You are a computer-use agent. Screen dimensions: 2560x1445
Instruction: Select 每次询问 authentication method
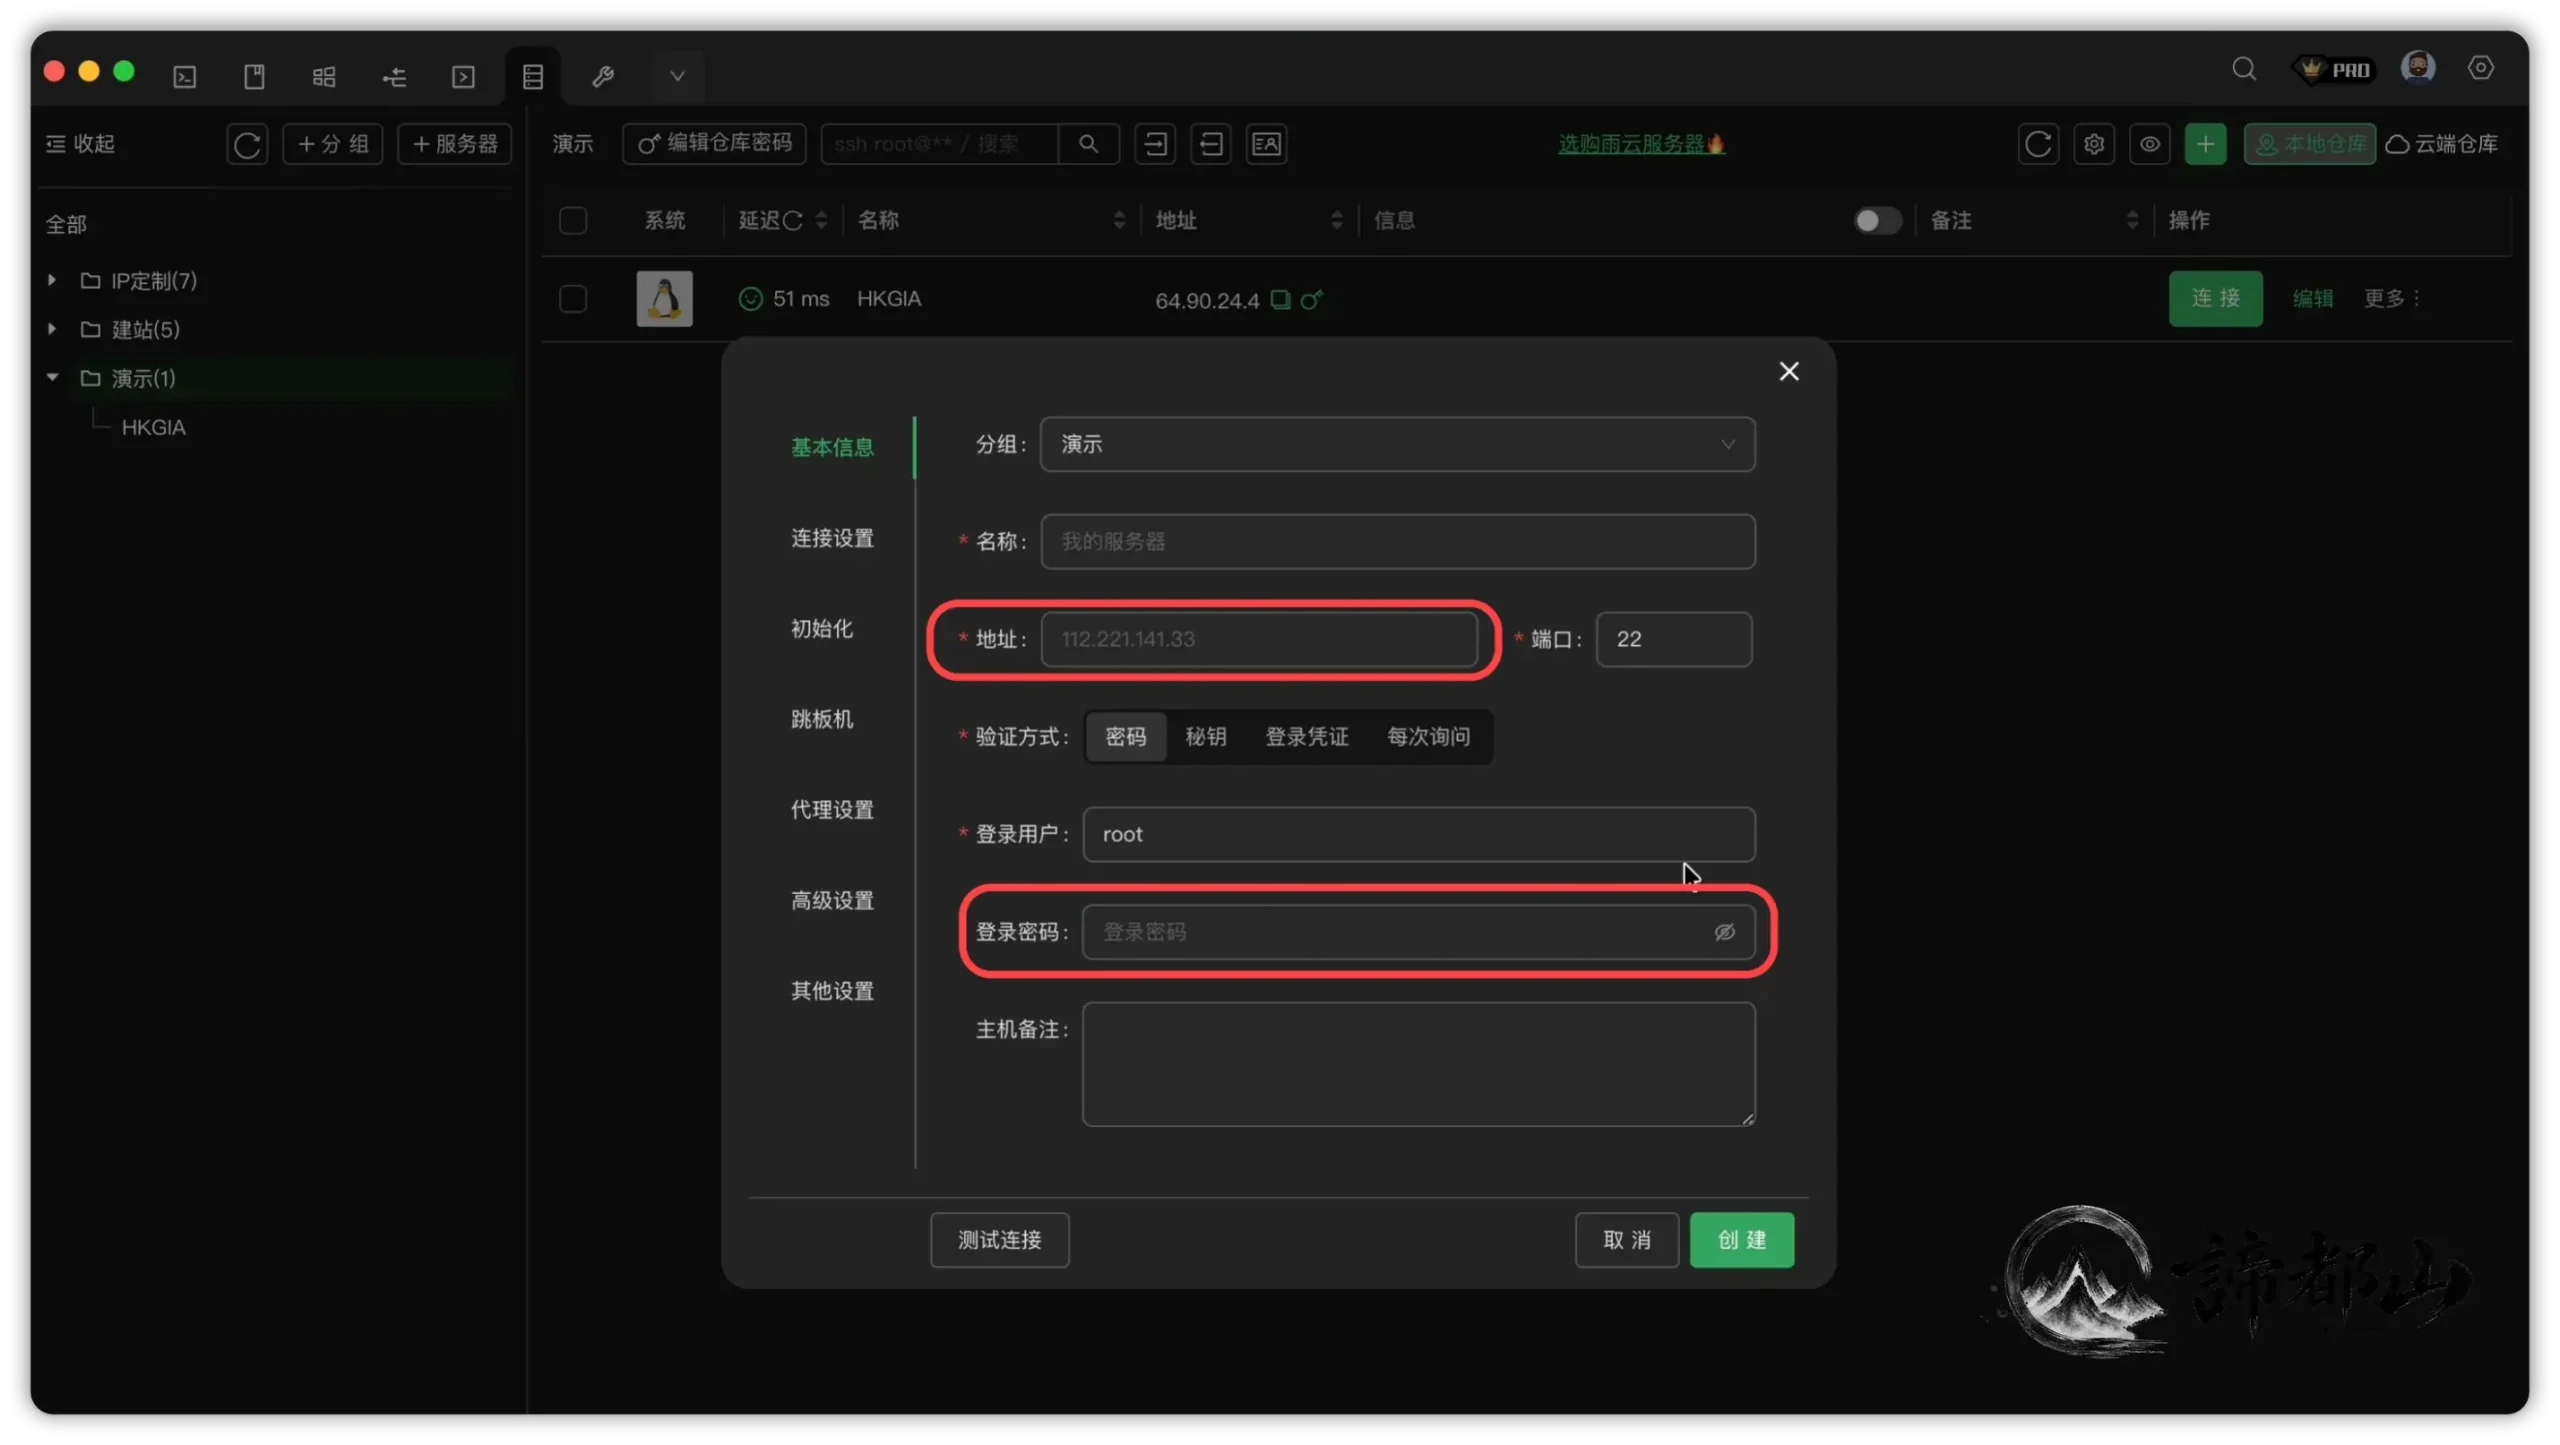click(x=1428, y=737)
